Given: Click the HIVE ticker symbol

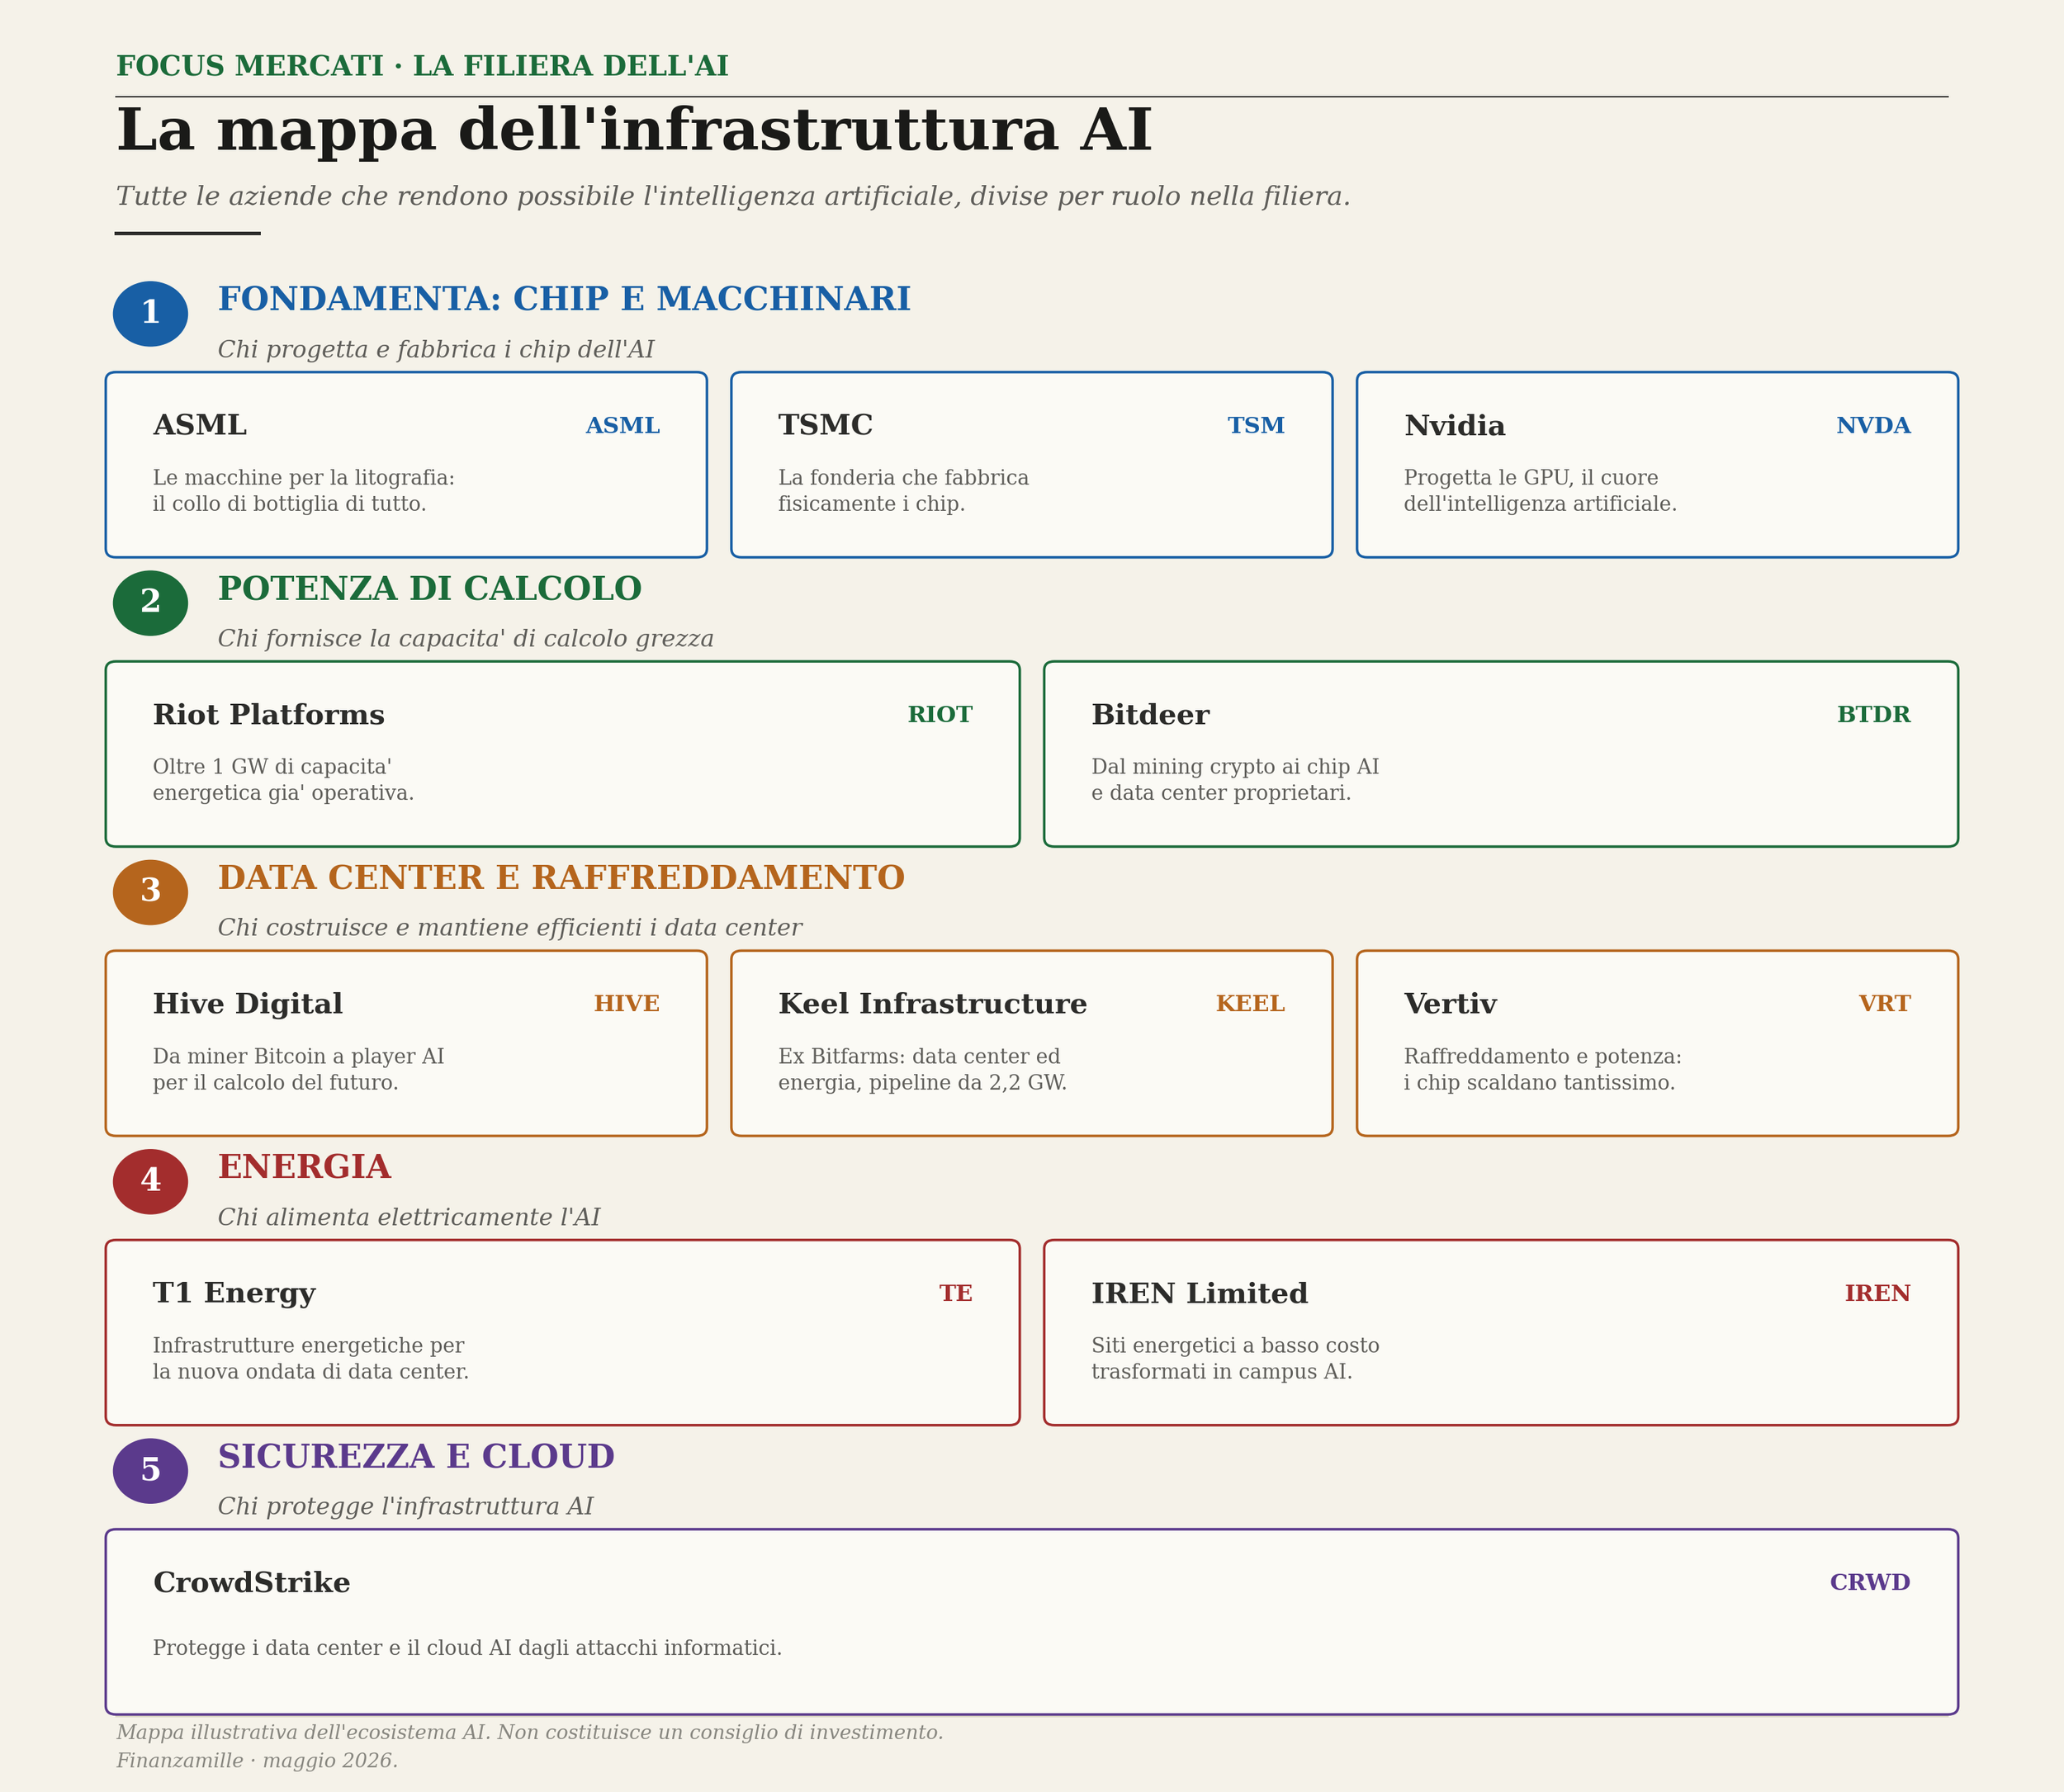Looking at the screenshot, I should [x=626, y=1004].
